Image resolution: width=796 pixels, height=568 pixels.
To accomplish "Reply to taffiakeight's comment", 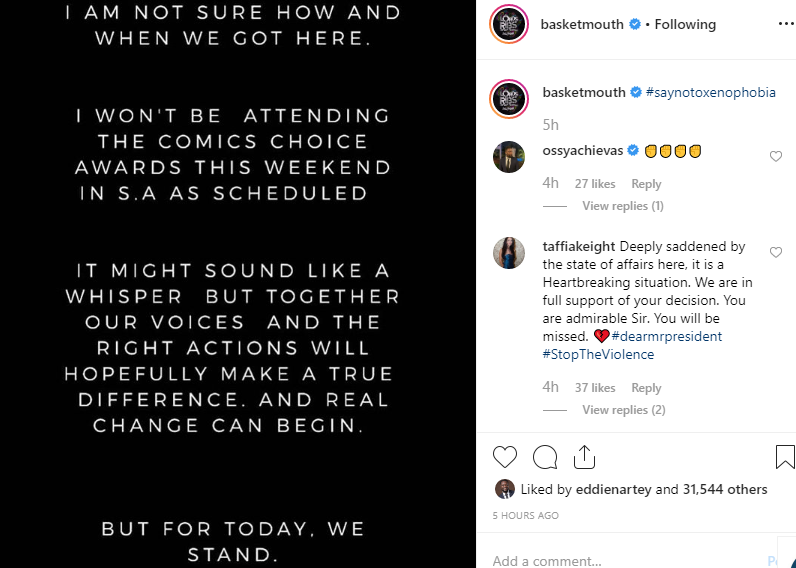I will [x=646, y=388].
